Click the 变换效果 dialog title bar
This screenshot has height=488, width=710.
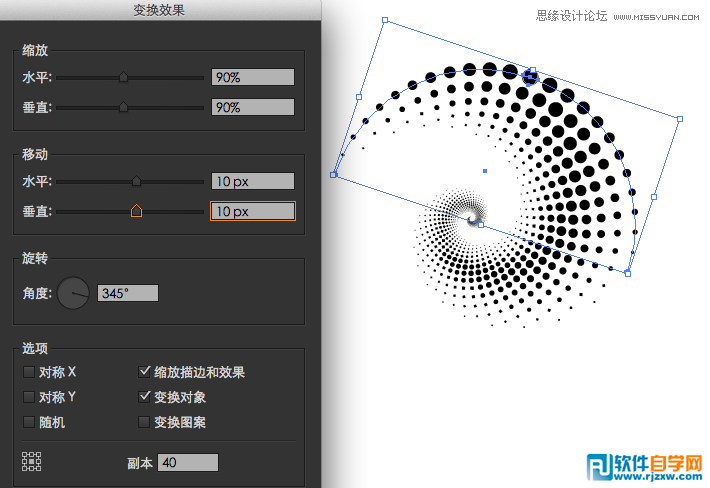pyautogui.click(x=160, y=10)
